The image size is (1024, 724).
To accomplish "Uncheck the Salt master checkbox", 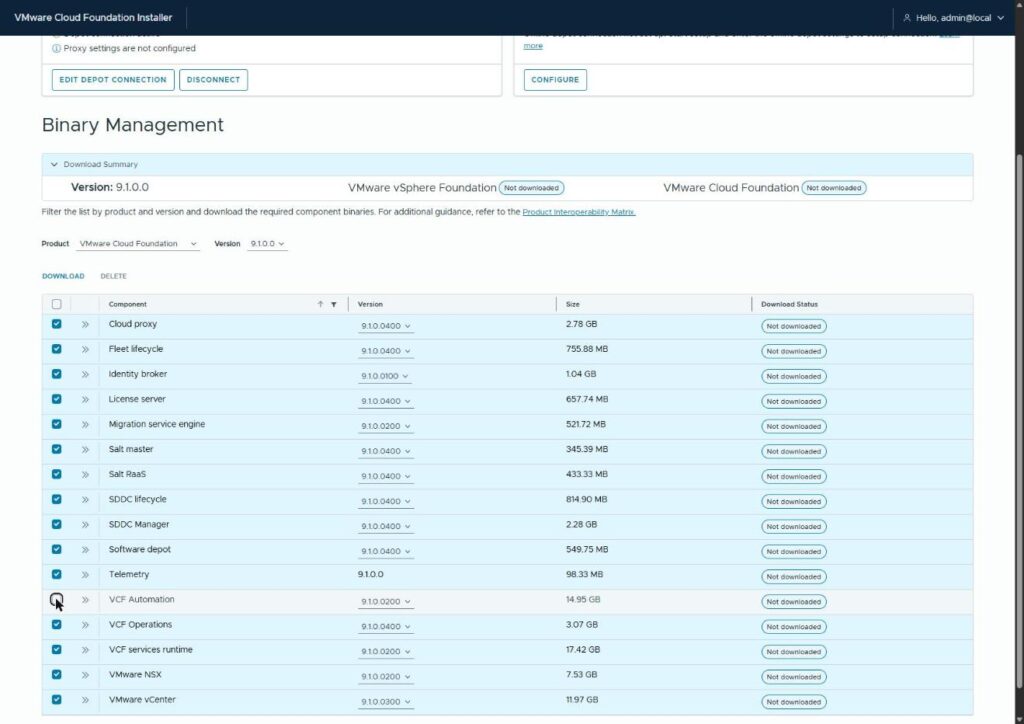I will (57, 449).
